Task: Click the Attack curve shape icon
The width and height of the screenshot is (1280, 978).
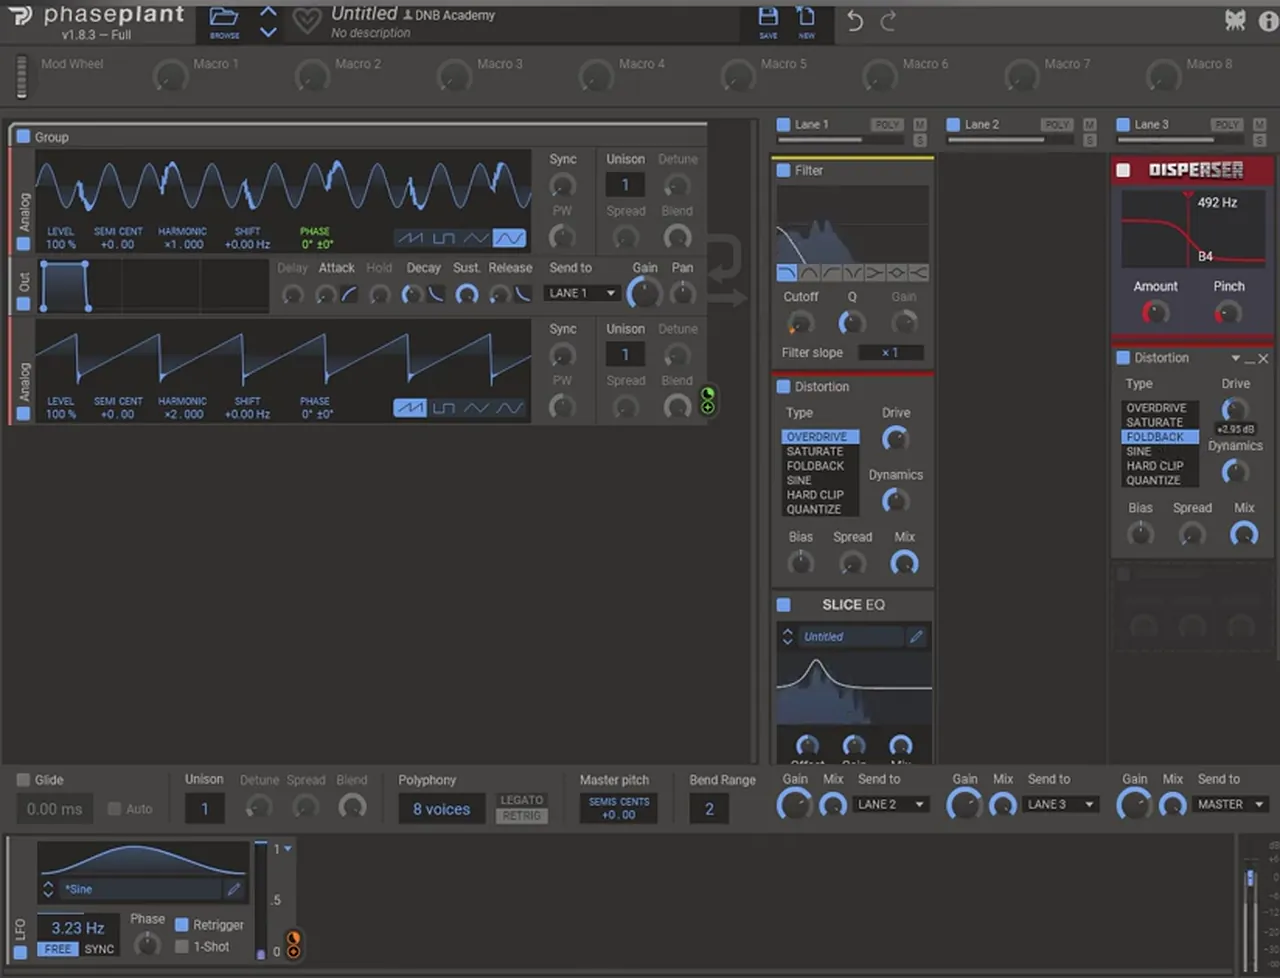Action: point(349,294)
